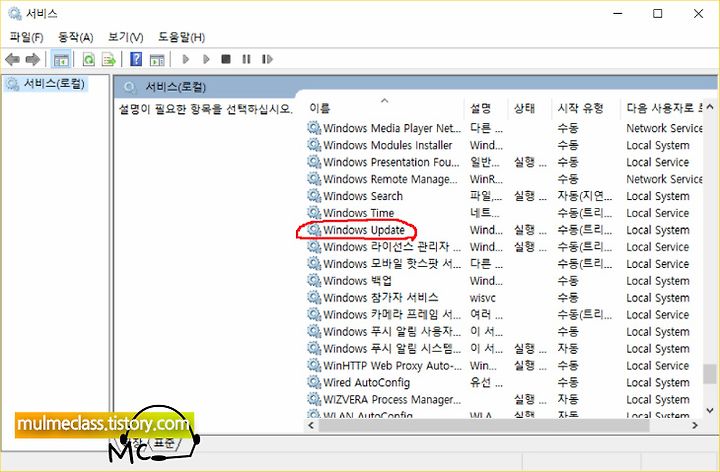Click the Refresh toolbar icon
The width and height of the screenshot is (720, 472).
click(89, 59)
